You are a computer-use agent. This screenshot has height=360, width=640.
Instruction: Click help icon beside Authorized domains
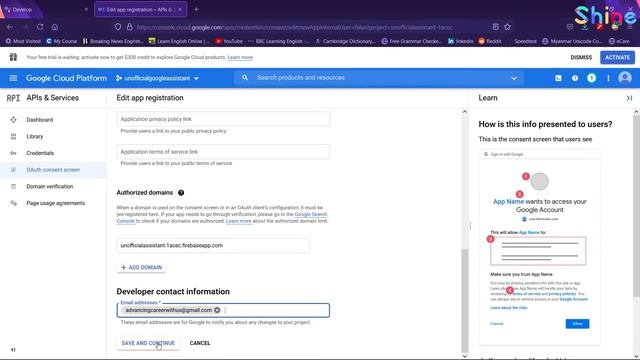[181, 193]
